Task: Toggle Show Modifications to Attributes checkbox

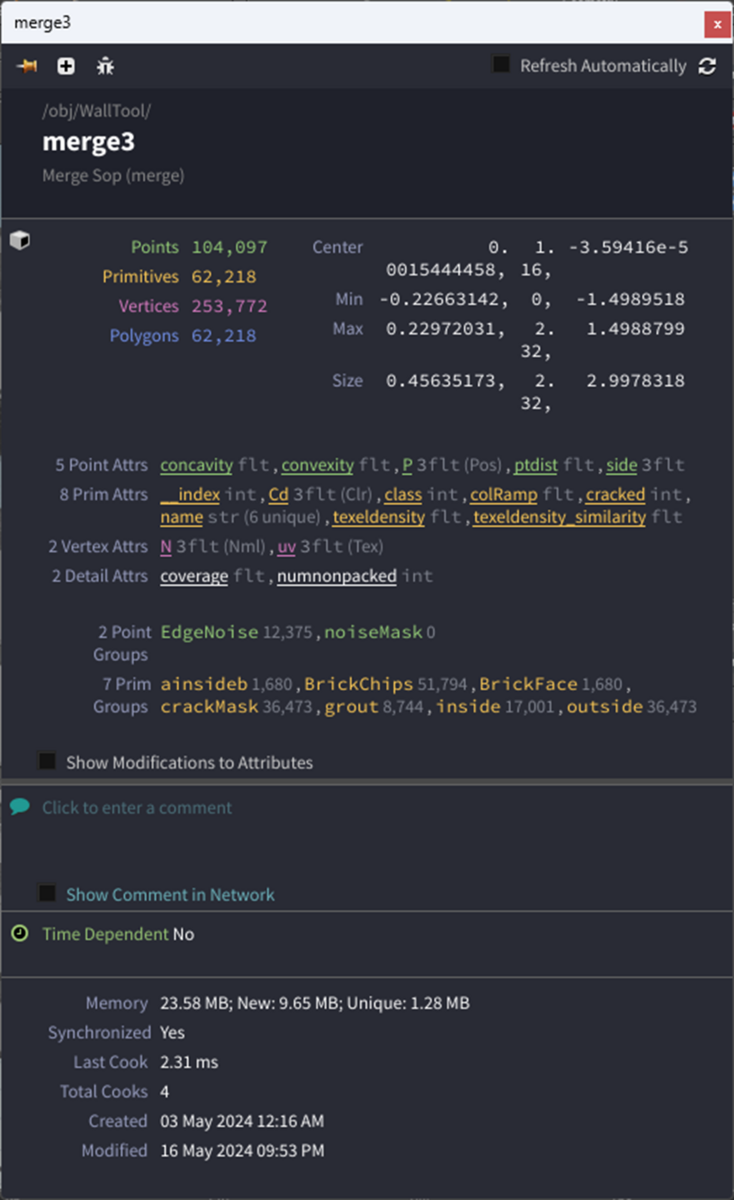Action: [x=47, y=762]
